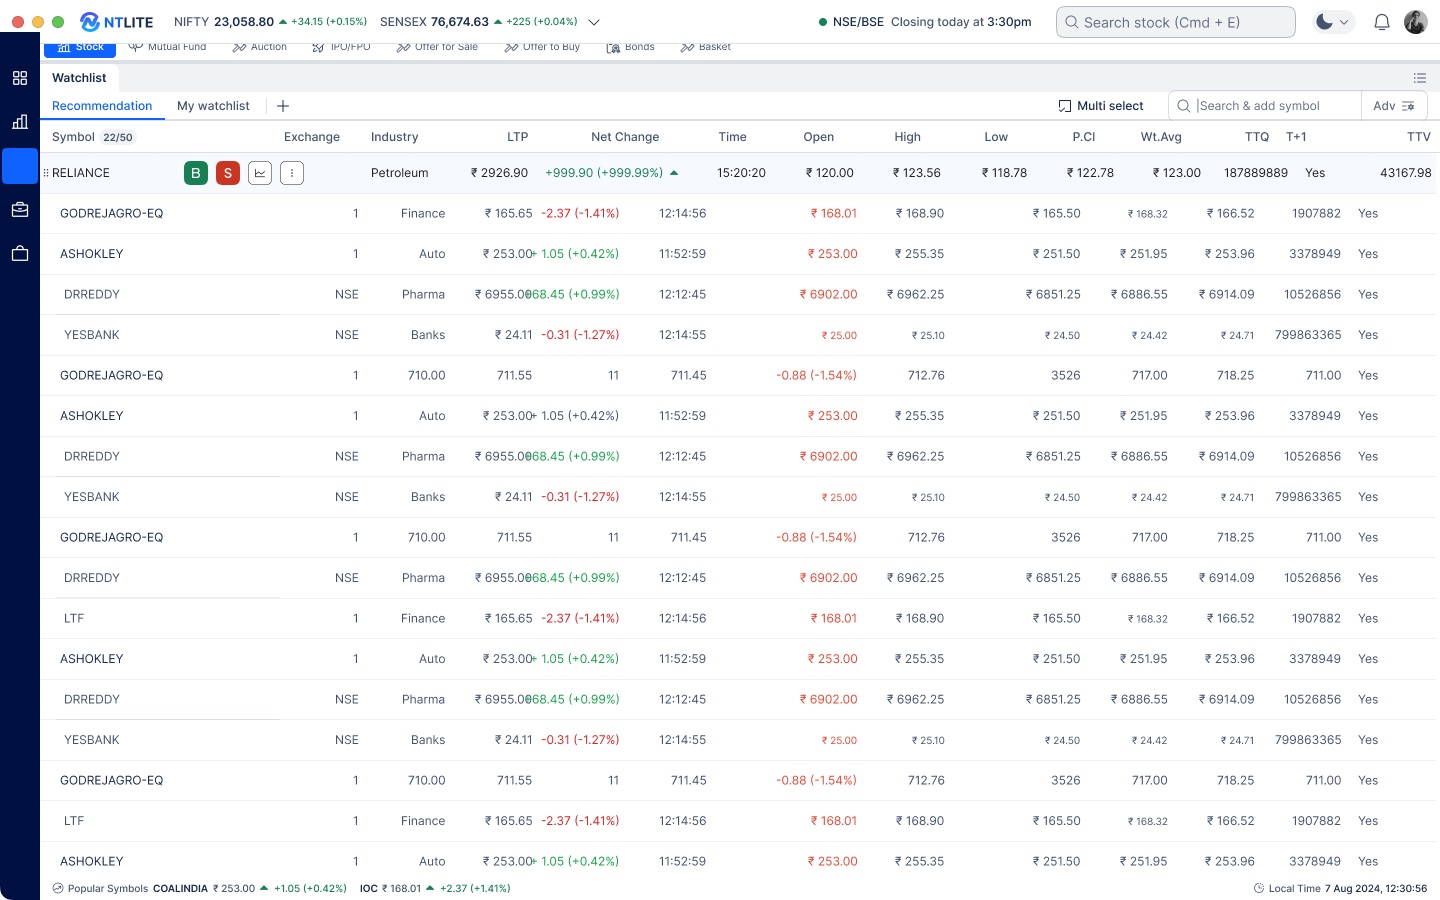Switch to the My watchlist tab

(213, 106)
